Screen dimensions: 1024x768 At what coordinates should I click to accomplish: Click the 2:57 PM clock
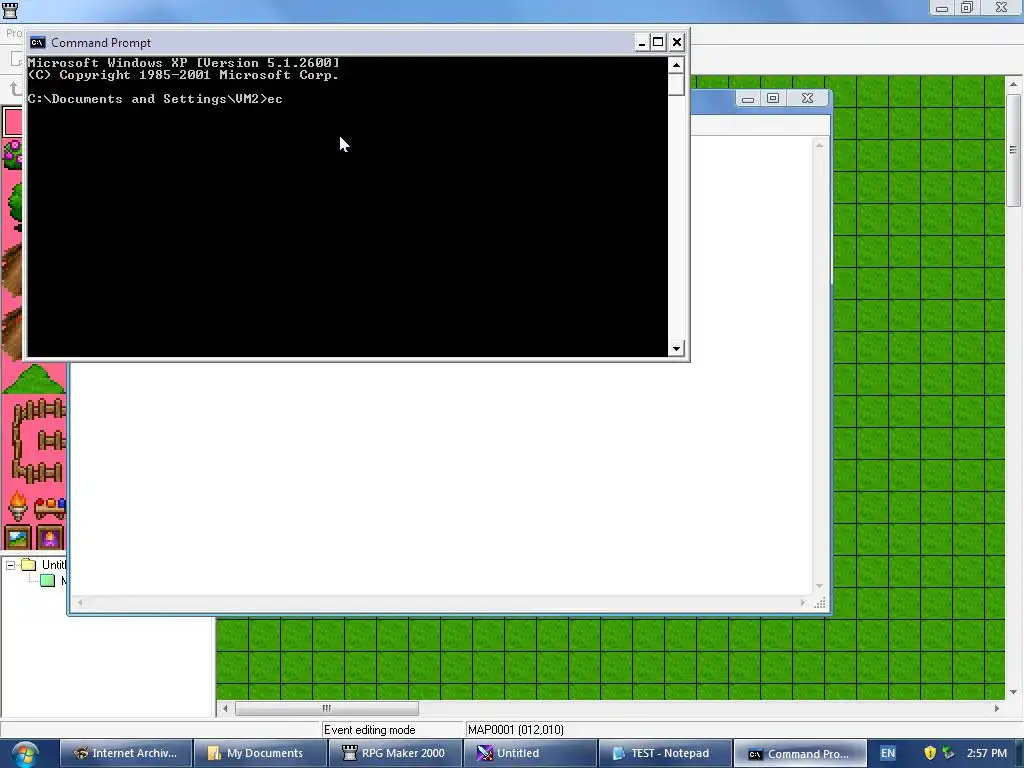pos(987,754)
